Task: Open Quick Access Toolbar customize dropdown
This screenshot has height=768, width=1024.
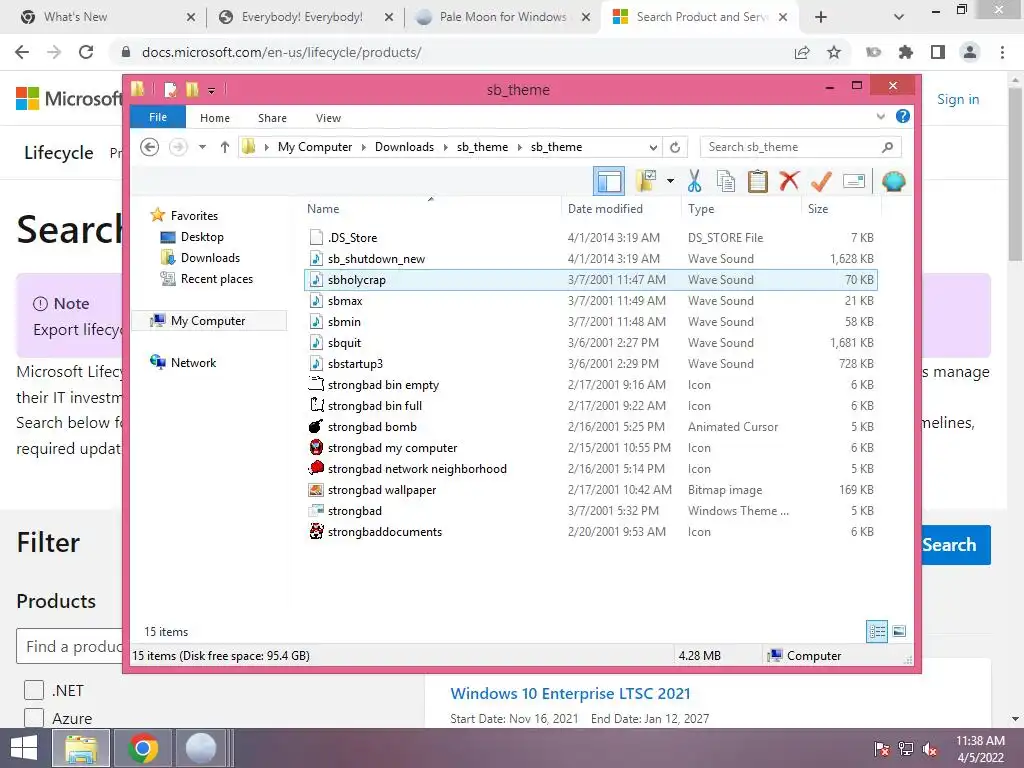Action: (212, 91)
